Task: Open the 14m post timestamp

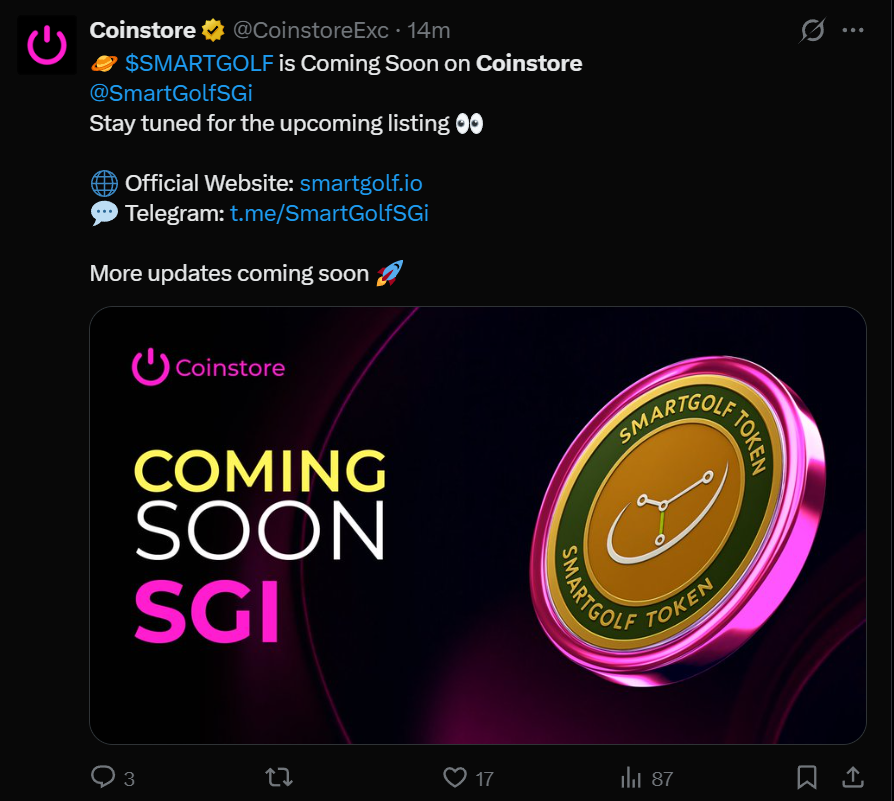Action: [x=429, y=30]
